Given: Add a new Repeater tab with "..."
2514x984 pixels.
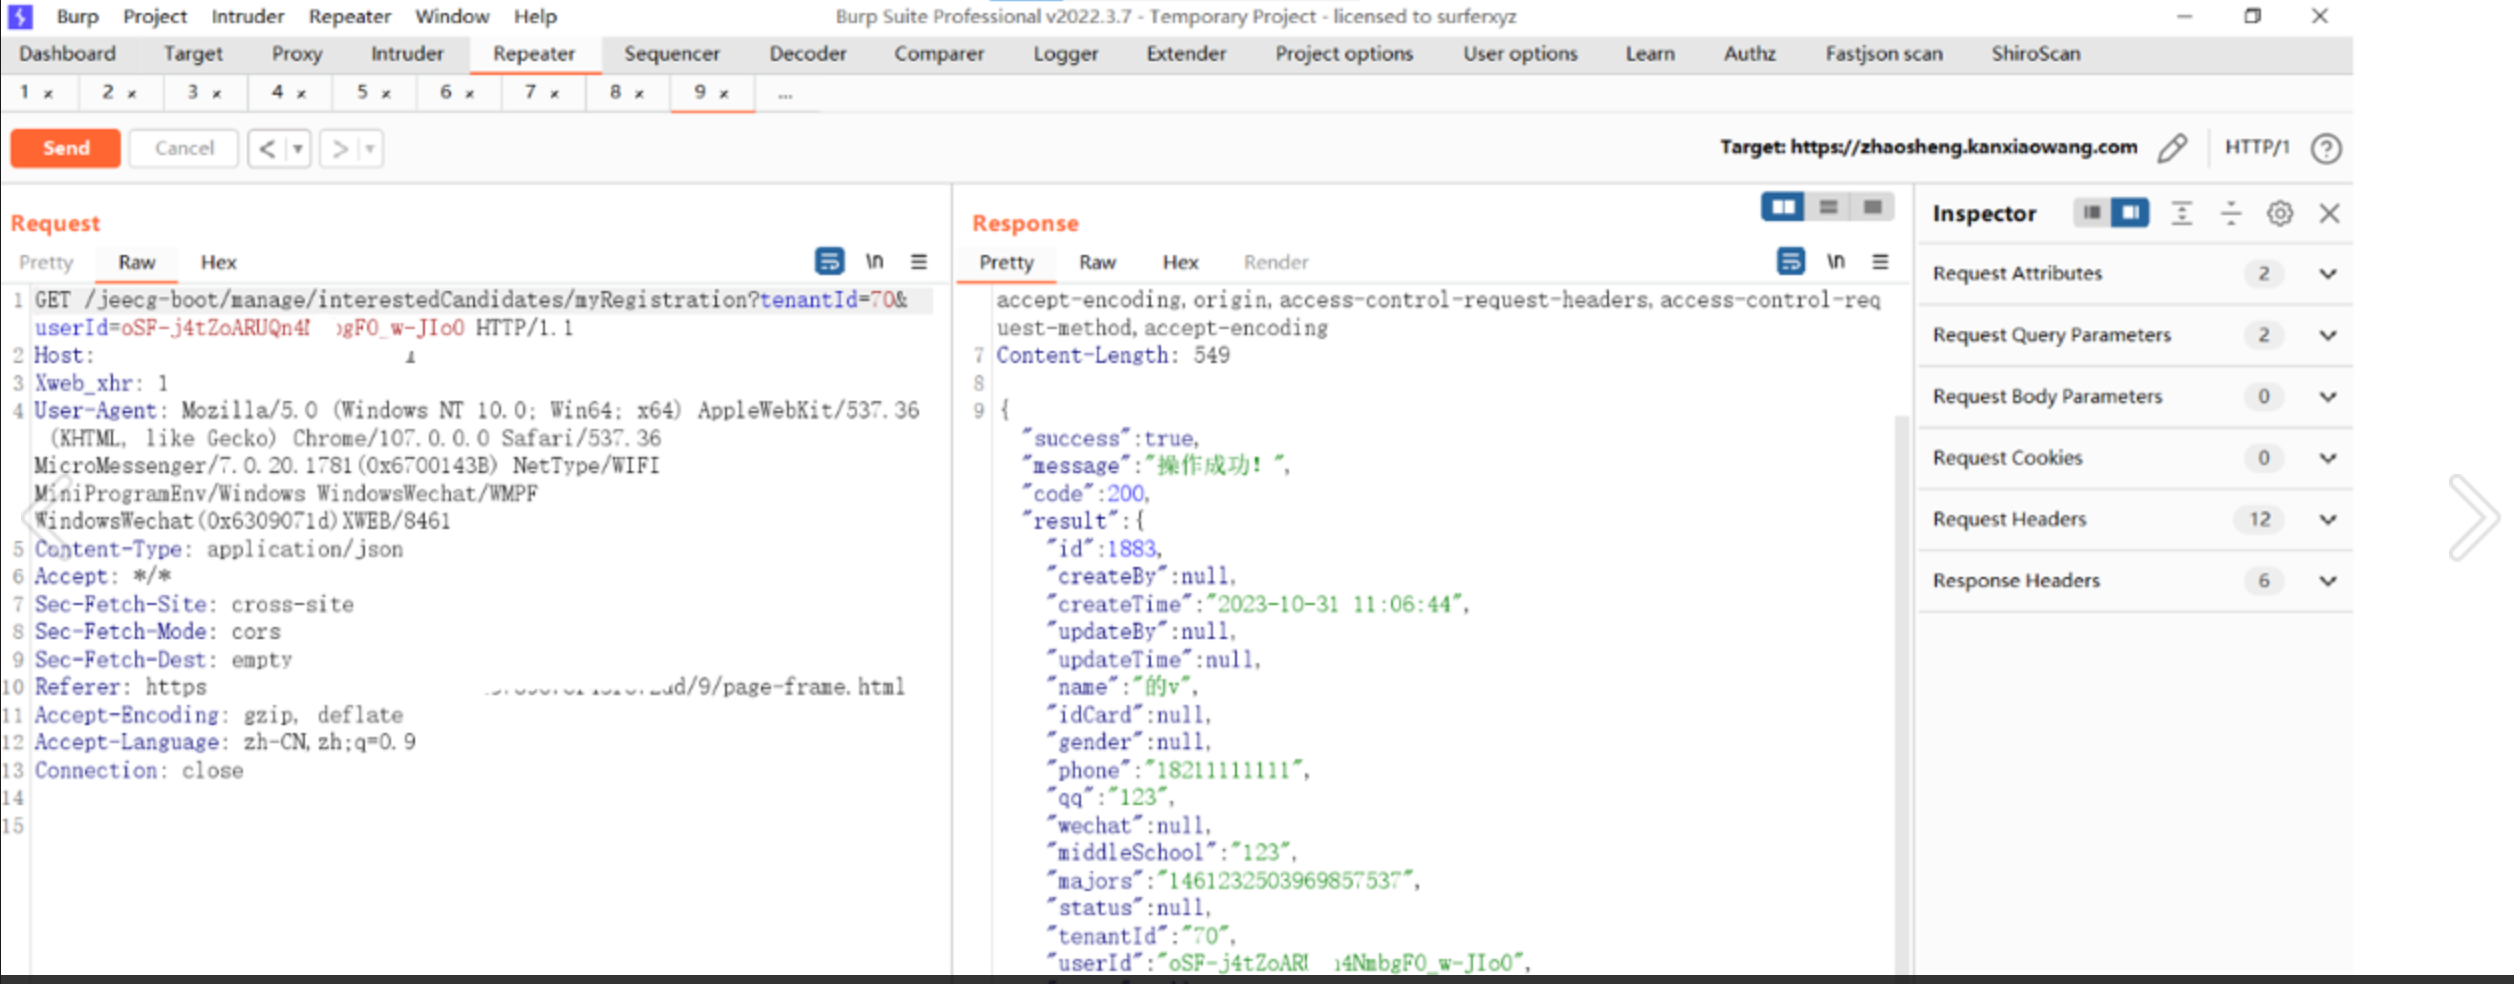Looking at the screenshot, I should pyautogui.click(x=786, y=94).
